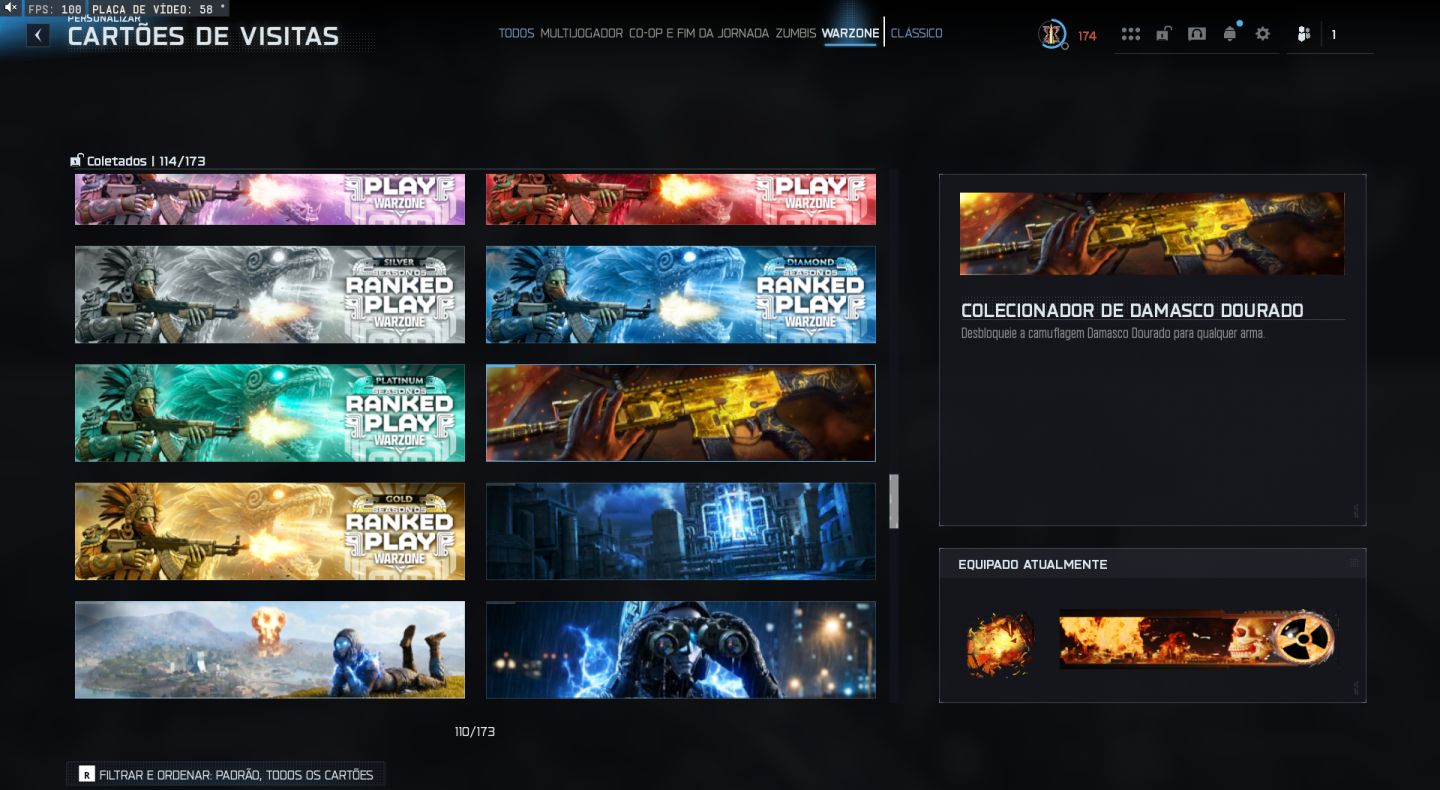Open the settings gear
This screenshot has height=790, width=1440.
1263,34
